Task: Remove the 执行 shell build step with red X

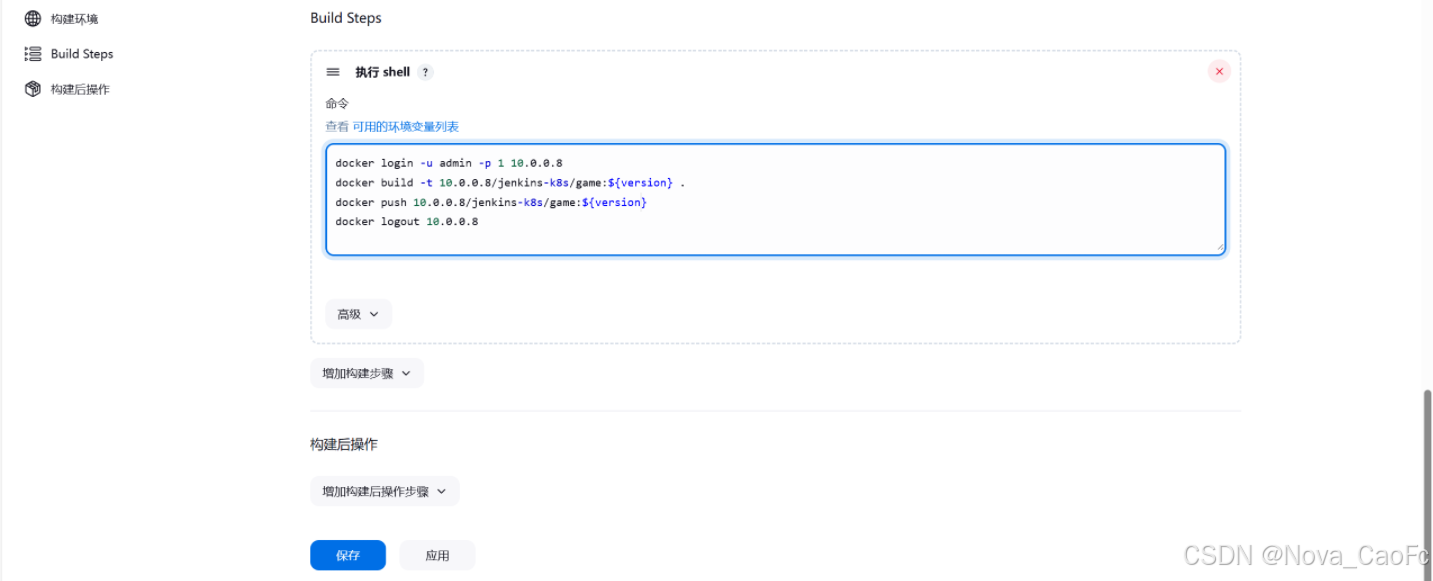Action: pos(1219,71)
